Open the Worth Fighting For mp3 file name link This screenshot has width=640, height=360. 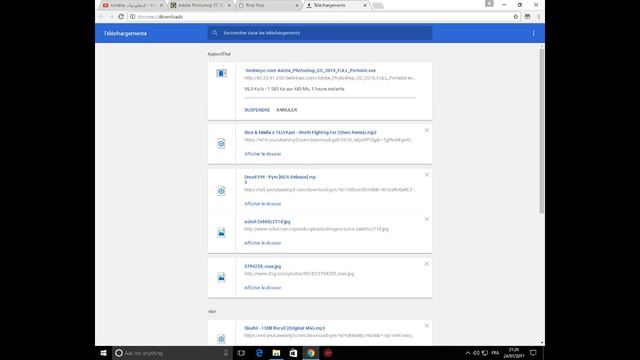coord(310,133)
